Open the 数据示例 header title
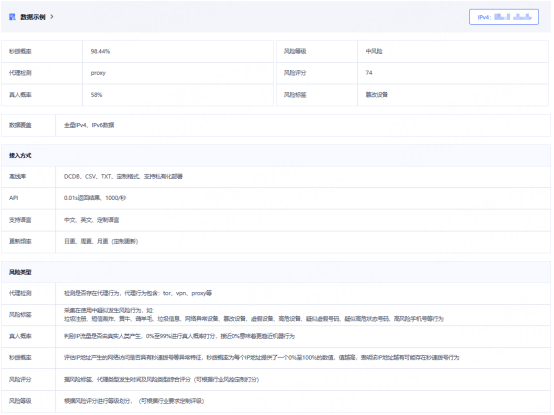554x415 pixels. tap(33, 17)
